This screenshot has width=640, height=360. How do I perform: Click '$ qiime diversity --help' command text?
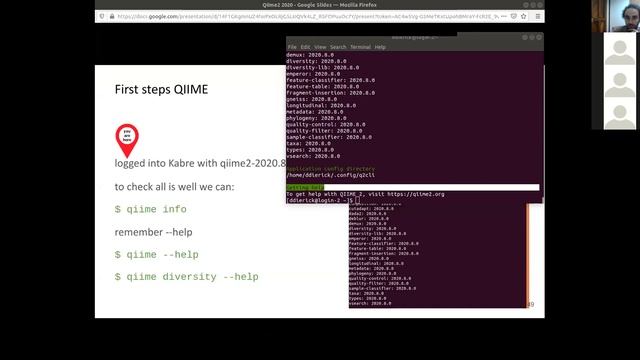(x=187, y=277)
